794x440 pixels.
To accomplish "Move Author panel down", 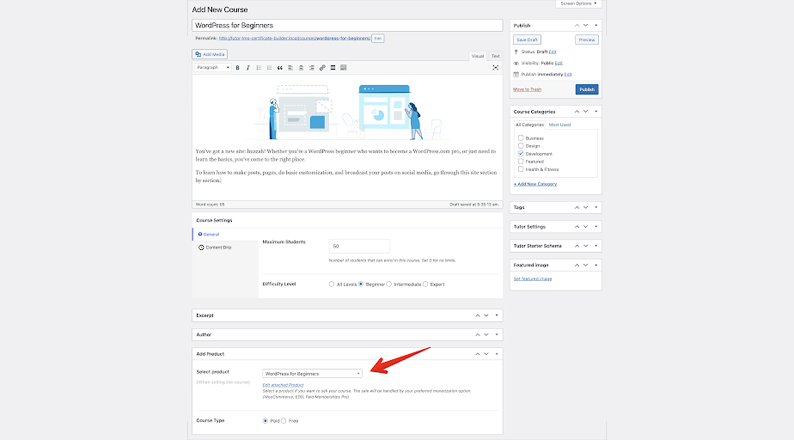I will (x=487, y=335).
